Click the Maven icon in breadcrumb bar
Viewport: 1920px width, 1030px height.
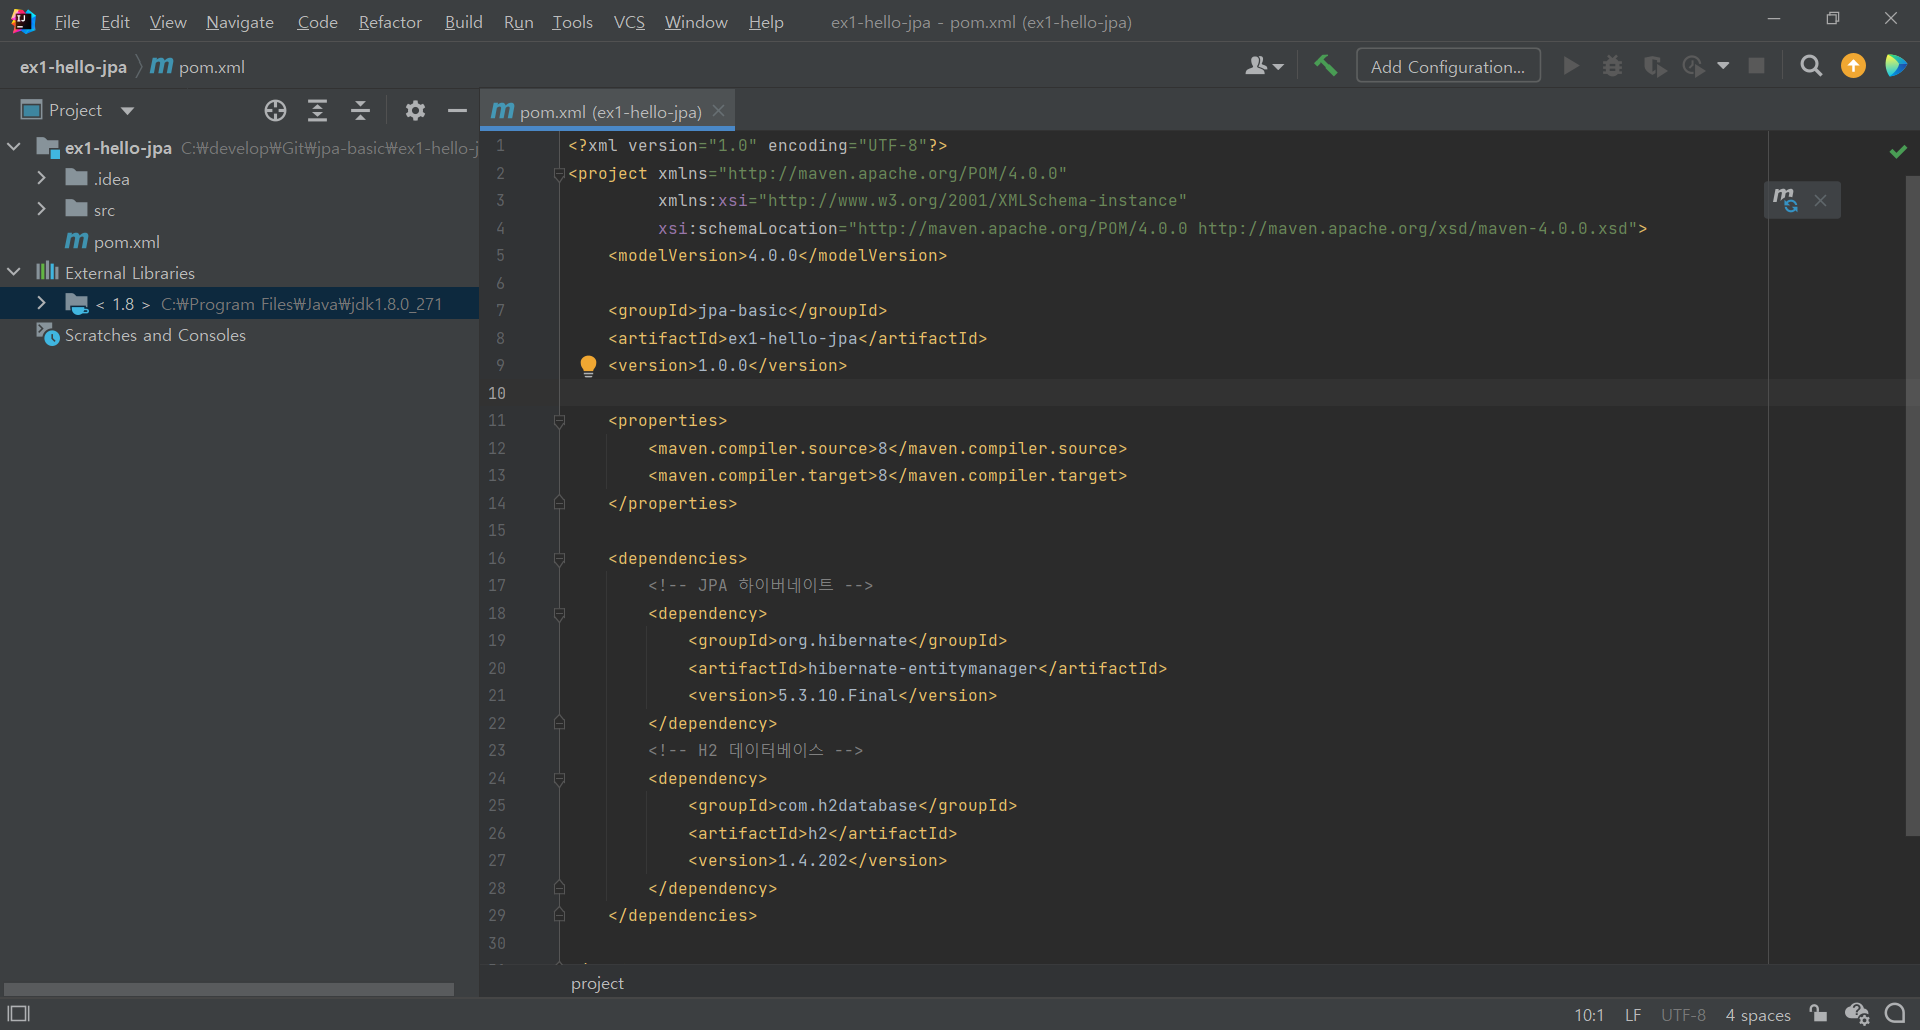pos(161,66)
